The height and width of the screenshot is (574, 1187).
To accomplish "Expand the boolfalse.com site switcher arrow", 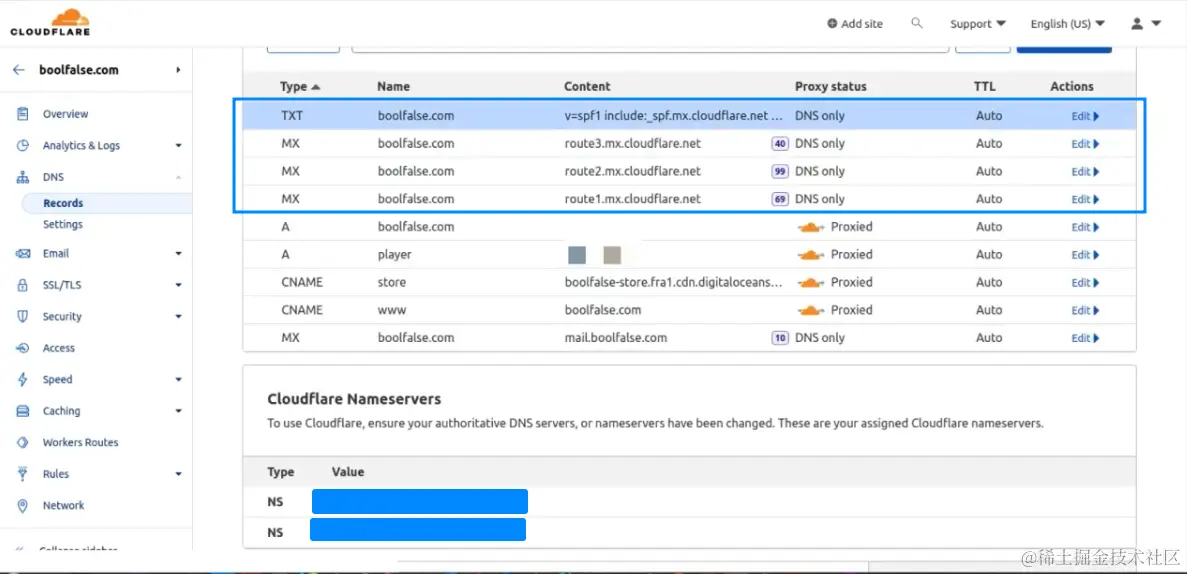I will pyautogui.click(x=179, y=70).
